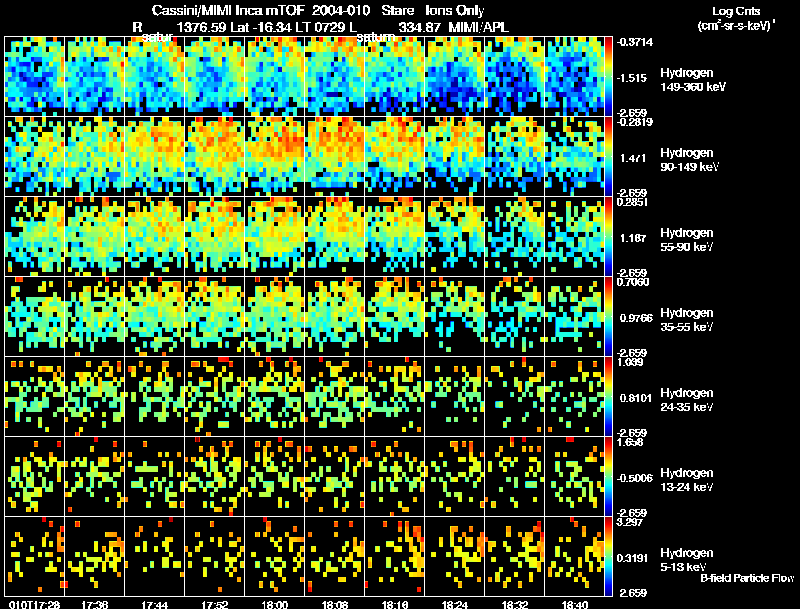
Task: Click the Hydrogen 24-35 keV label
Action: [687, 400]
